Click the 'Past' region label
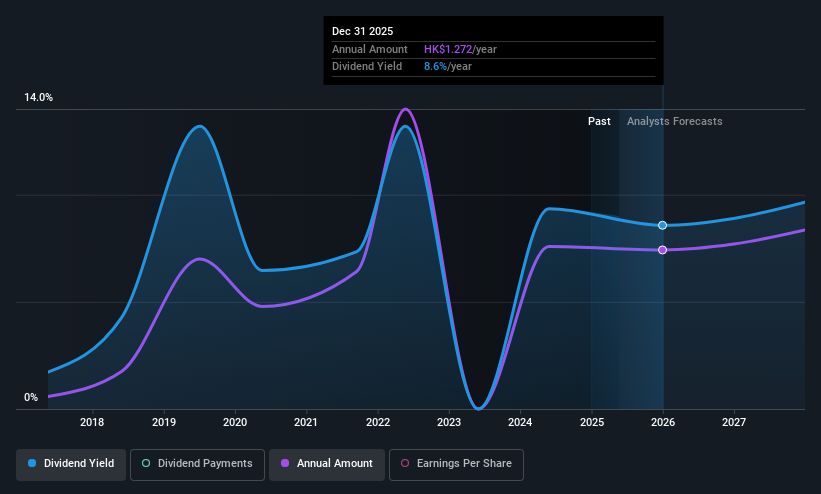The height and width of the screenshot is (494, 821). [599, 121]
